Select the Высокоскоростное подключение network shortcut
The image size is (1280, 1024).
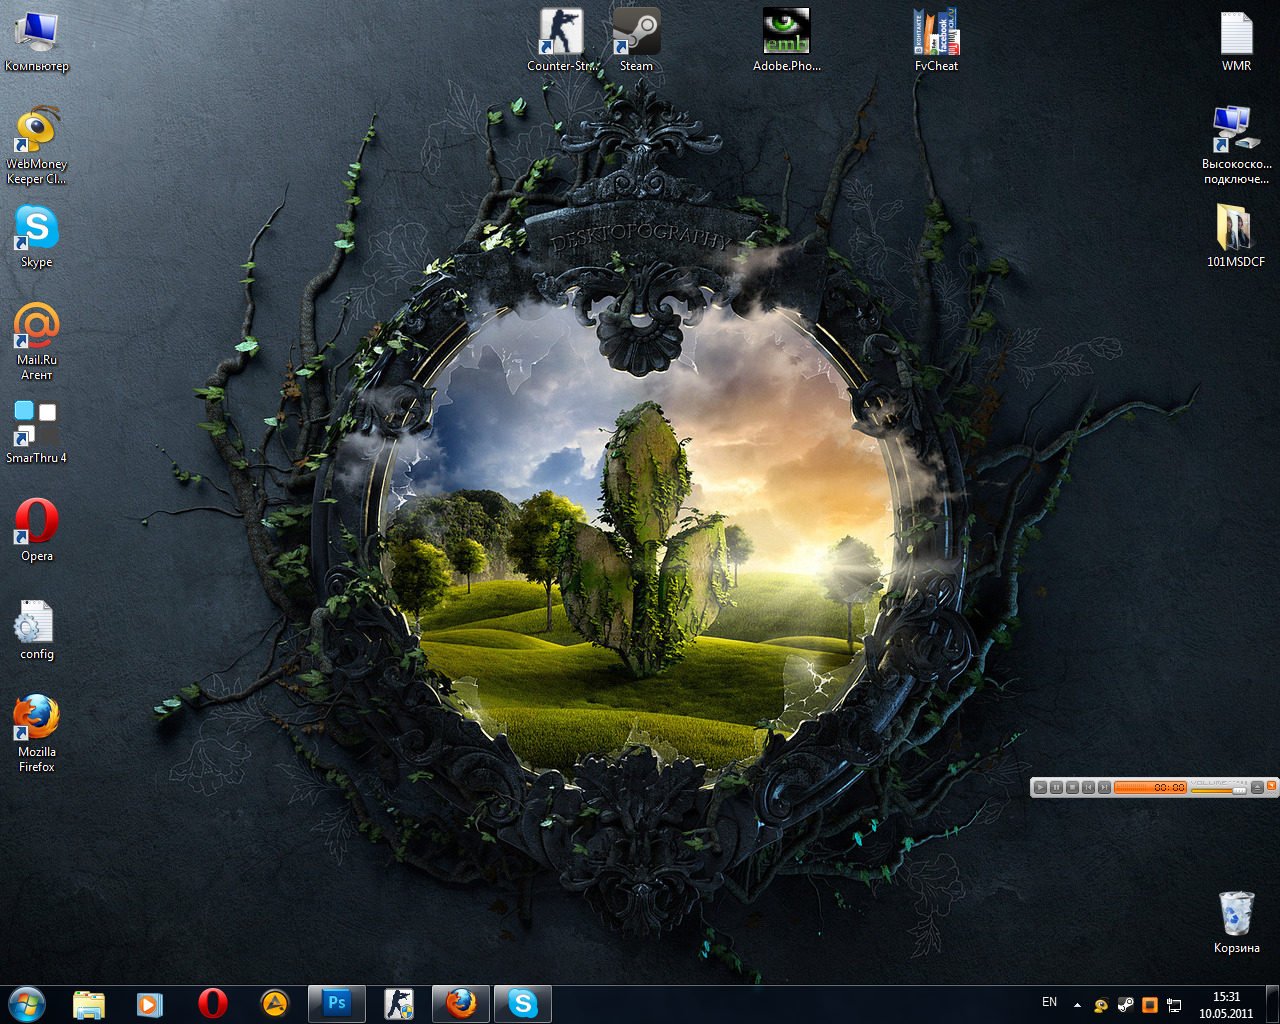click(1237, 146)
